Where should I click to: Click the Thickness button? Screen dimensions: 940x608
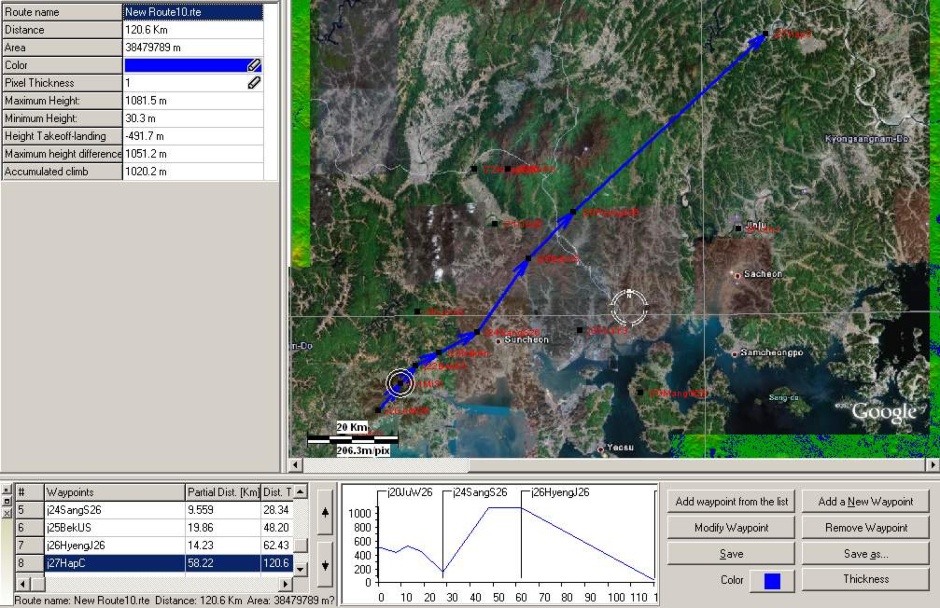coord(866,579)
